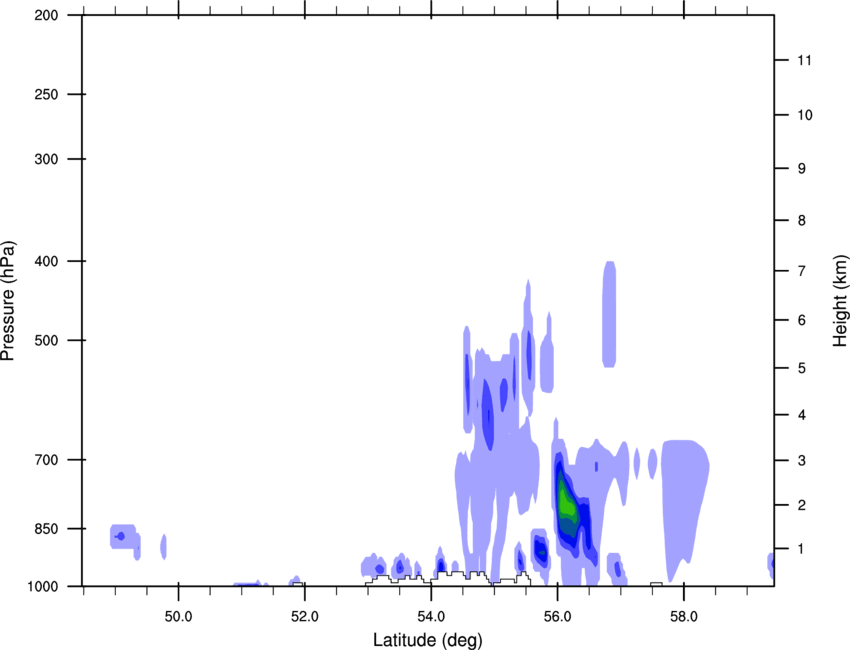Click the Pressure (hPa) axis title
Screen dimensions: 850x650
(x=8, y=301)
